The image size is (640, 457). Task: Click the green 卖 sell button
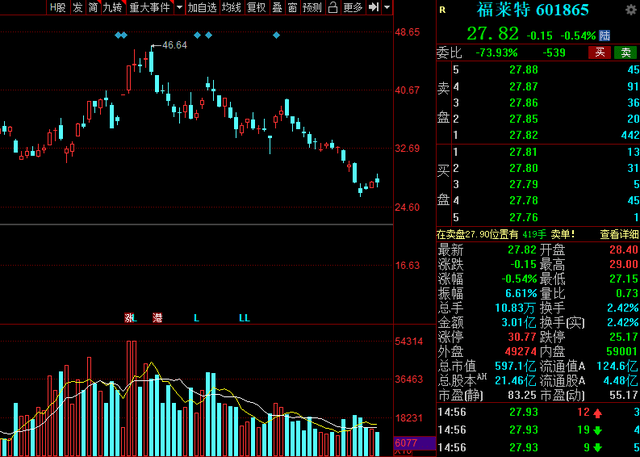pos(625,52)
